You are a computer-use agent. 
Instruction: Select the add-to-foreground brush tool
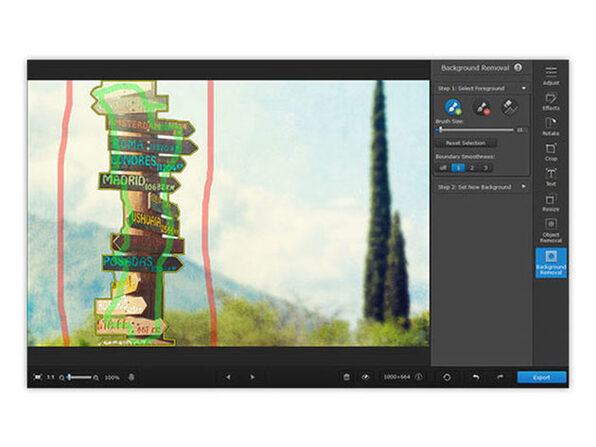[x=453, y=107]
